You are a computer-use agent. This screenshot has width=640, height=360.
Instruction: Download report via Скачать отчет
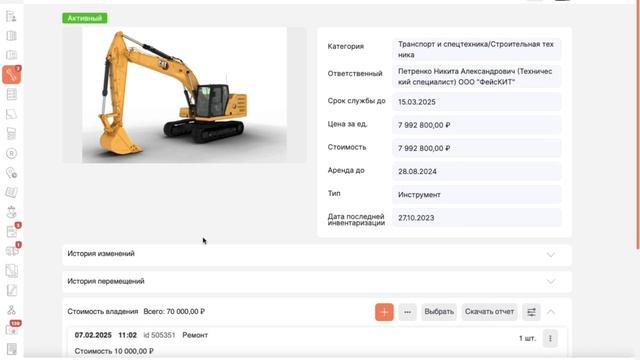489,312
